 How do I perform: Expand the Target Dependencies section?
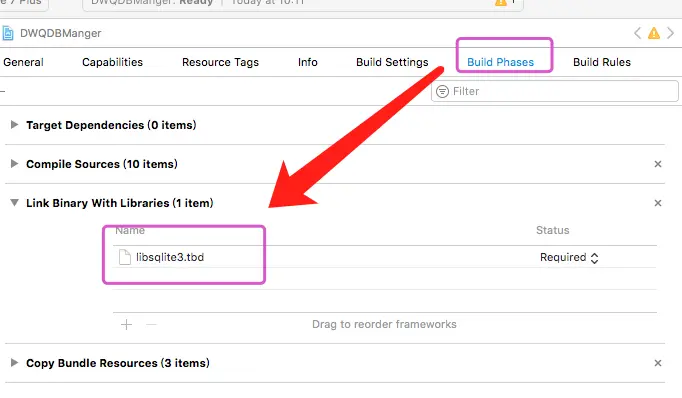click(x=14, y=125)
